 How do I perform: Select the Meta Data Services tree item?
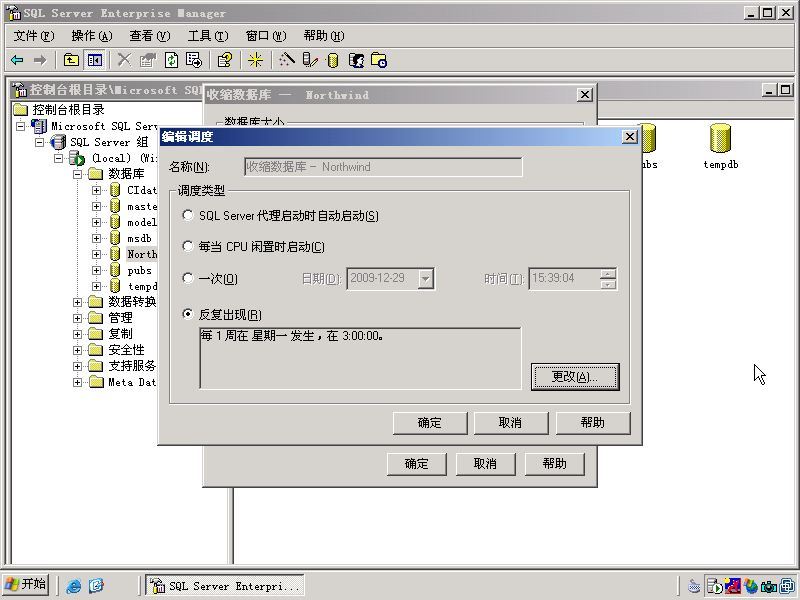(132, 382)
